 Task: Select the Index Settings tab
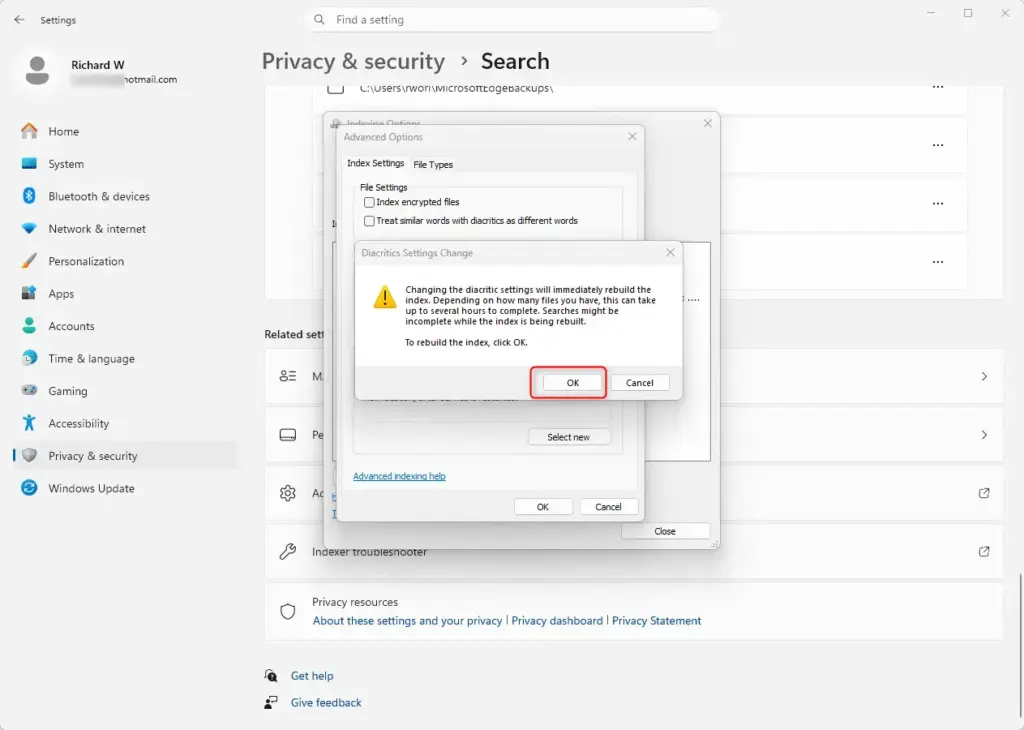pos(376,163)
